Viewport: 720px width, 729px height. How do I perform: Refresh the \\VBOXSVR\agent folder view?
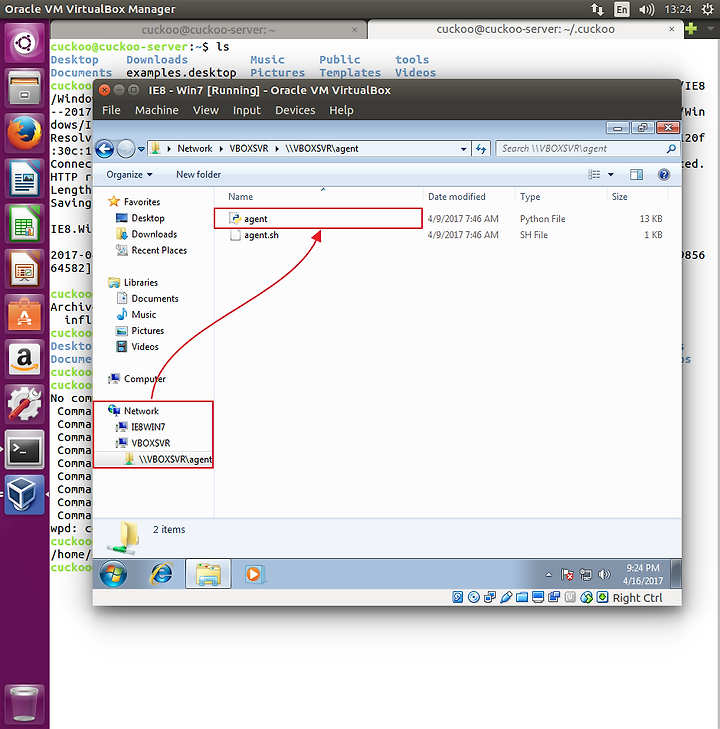tap(481, 149)
